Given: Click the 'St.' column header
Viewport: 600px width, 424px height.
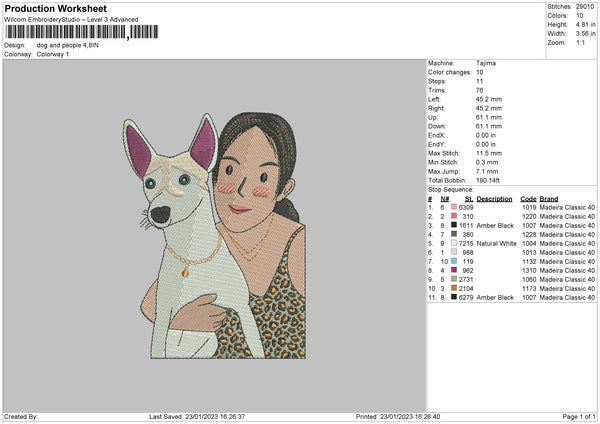Looking at the screenshot, I should pyautogui.click(x=469, y=199).
